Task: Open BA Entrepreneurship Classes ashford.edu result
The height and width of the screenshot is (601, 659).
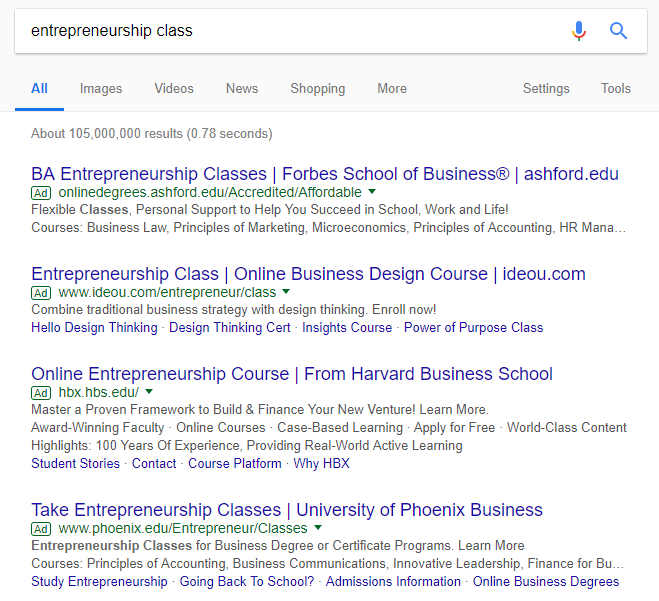Action: coord(325,174)
